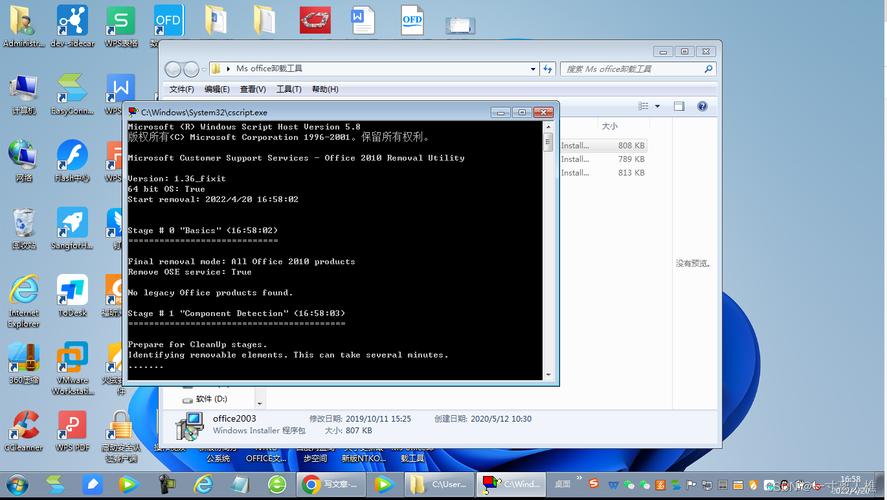887x500 pixels.
Task: Select the file row sized 813 KB
Action: click(x=603, y=173)
